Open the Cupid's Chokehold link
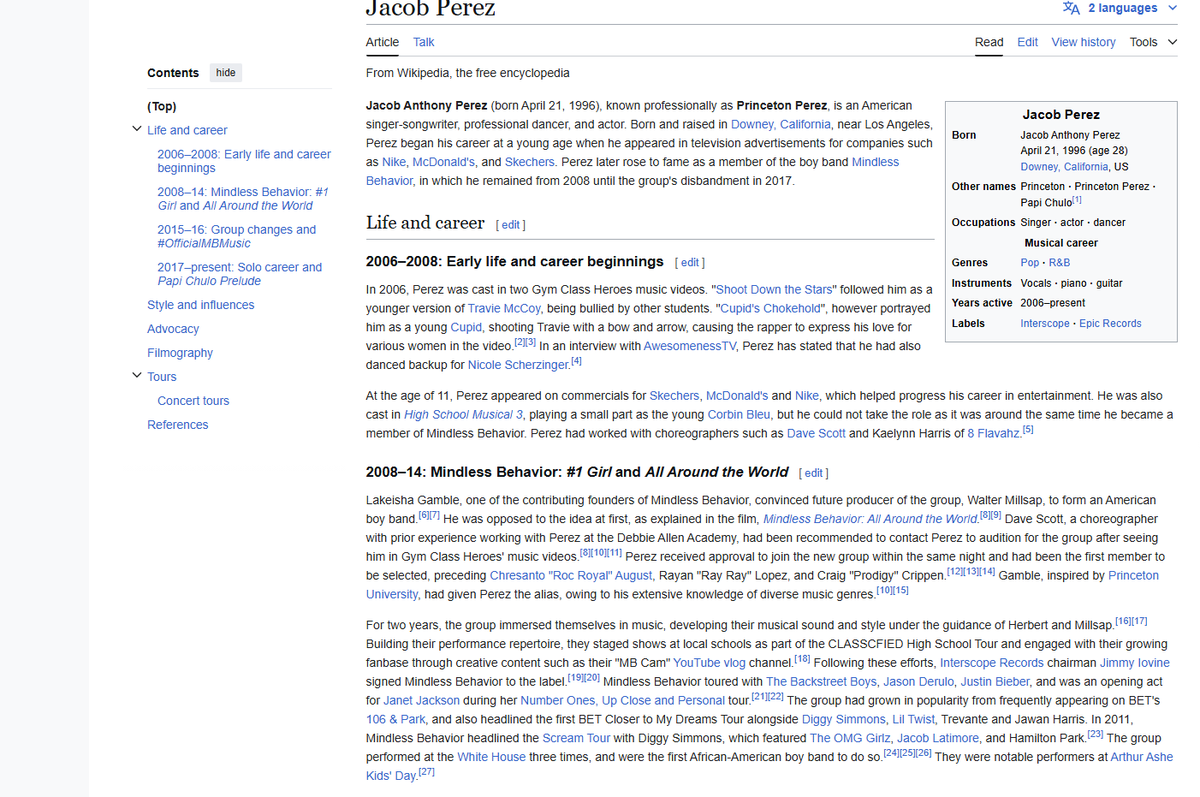 (x=770, y=308)
